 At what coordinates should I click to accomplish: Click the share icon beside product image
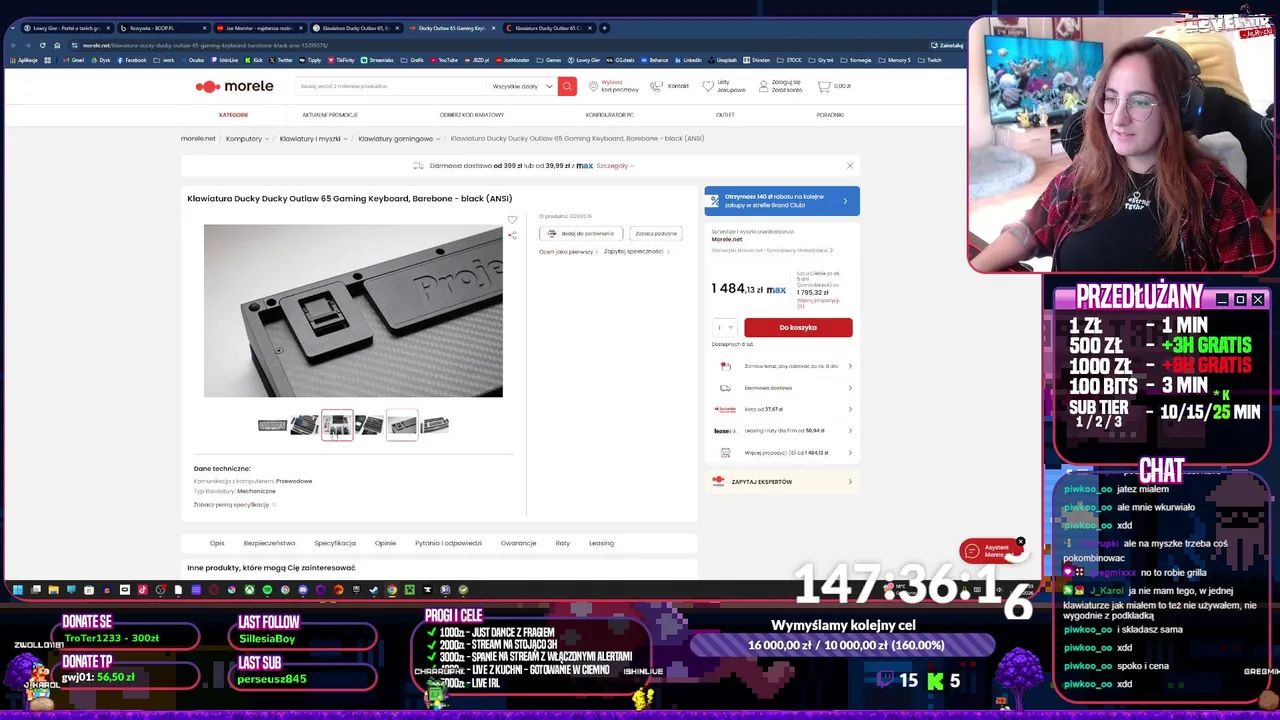tap(512, 235)
